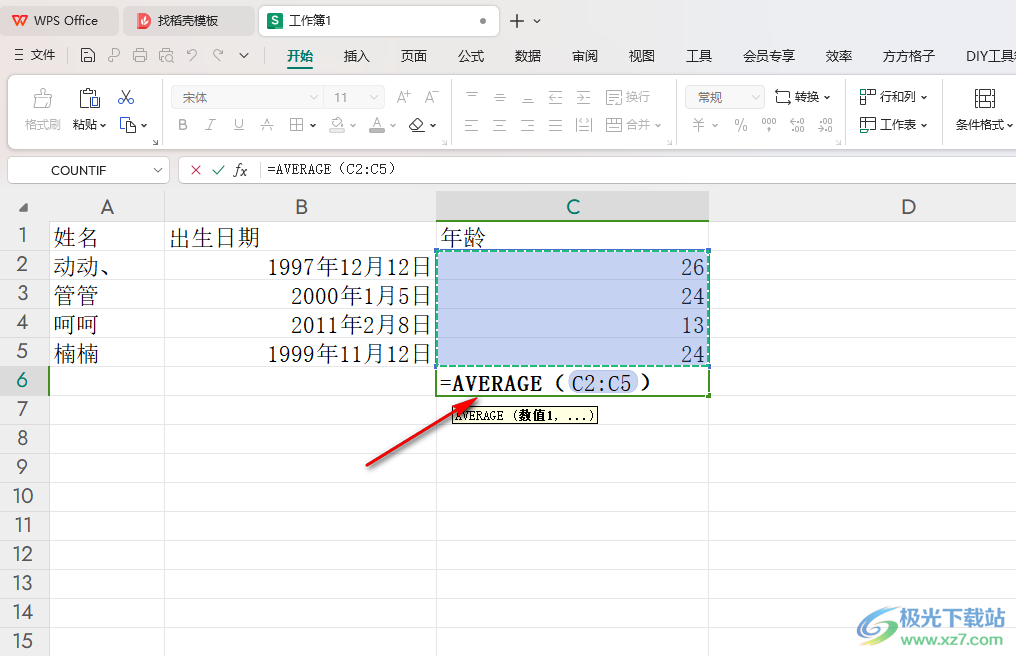Open the font color A dropdown arrow
Viewport: 1016px width, 656px height.
393,125
